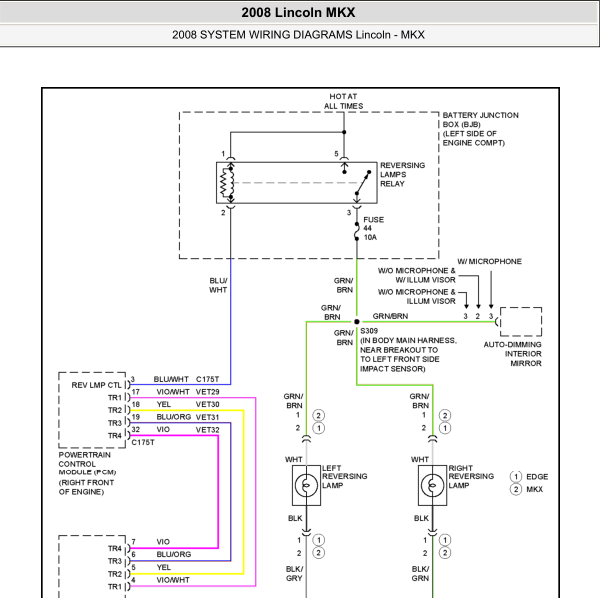Click the relay coil symbol in the reversing relay
Viewport: 600px width, 598px height.
click(227, 183)
